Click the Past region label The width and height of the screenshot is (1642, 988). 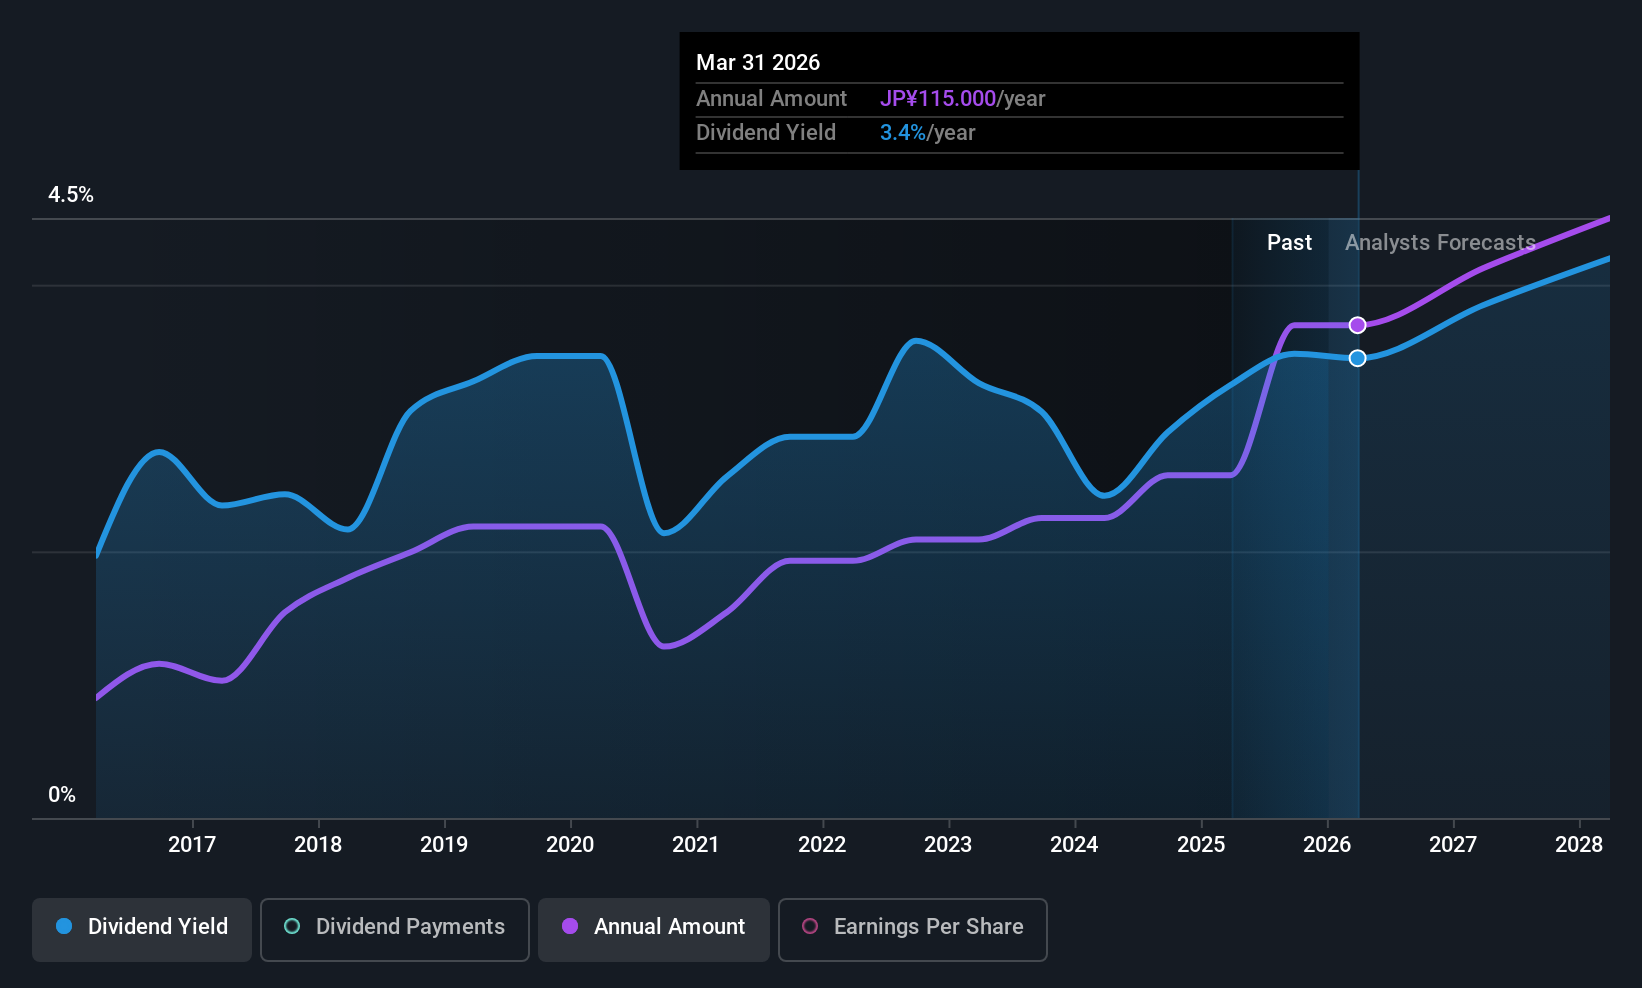coord(1289,242)
